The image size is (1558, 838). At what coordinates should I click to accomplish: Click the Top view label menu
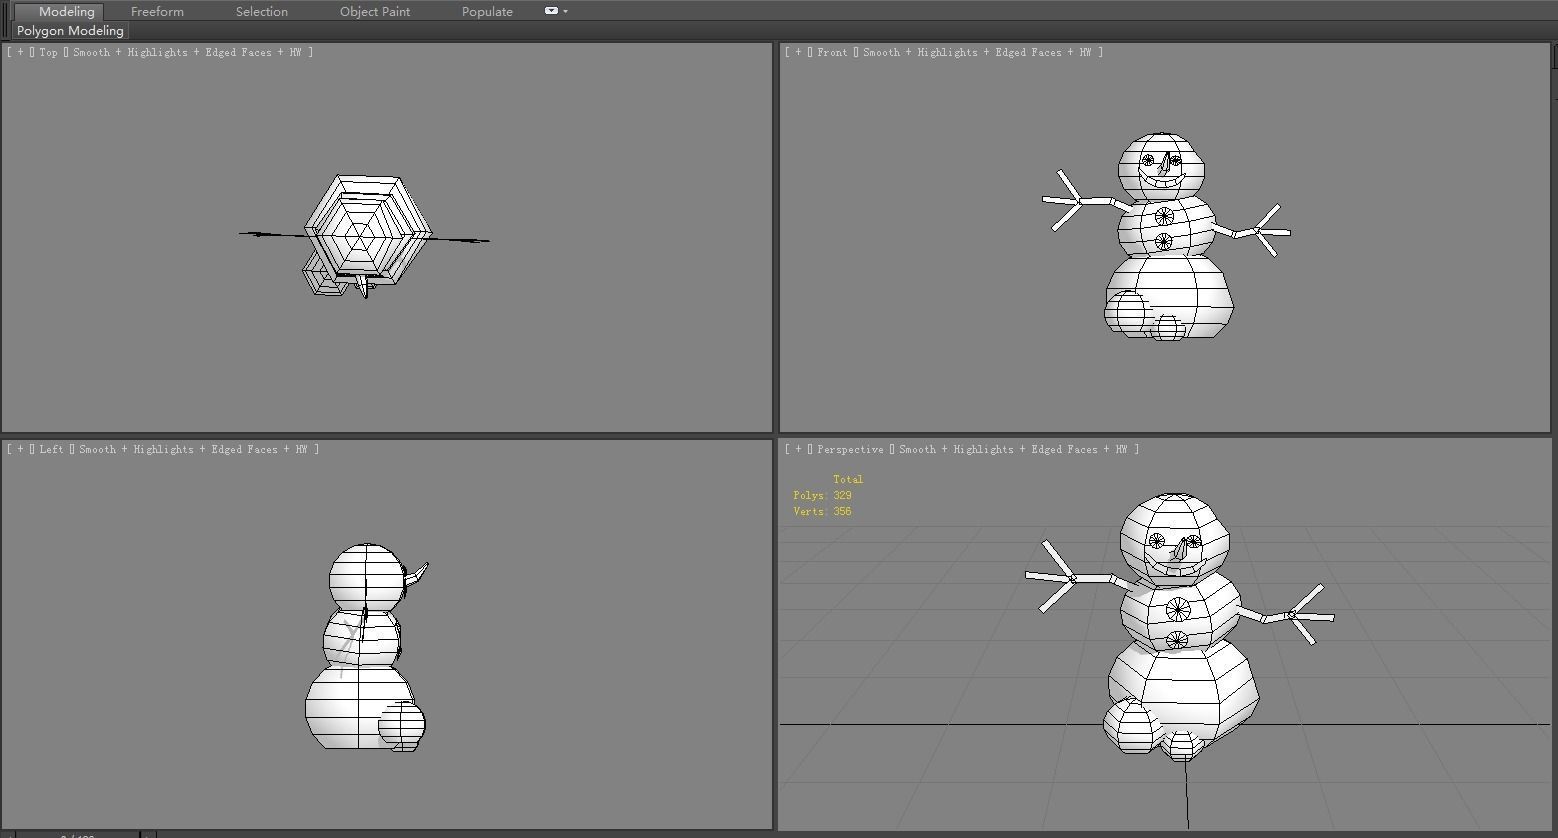48,52
